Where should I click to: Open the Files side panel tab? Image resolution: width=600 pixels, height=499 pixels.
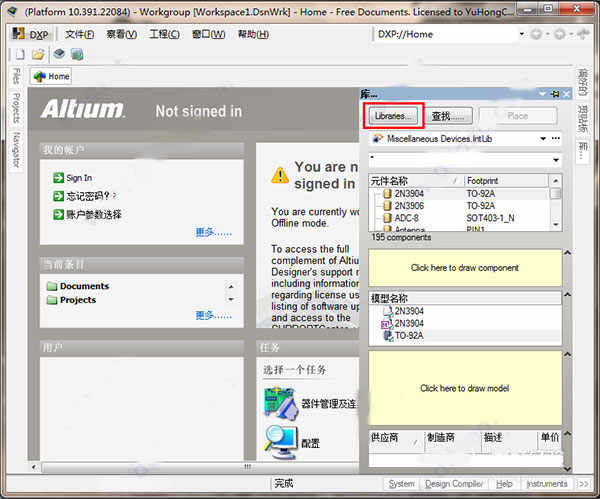pos(16,76)
